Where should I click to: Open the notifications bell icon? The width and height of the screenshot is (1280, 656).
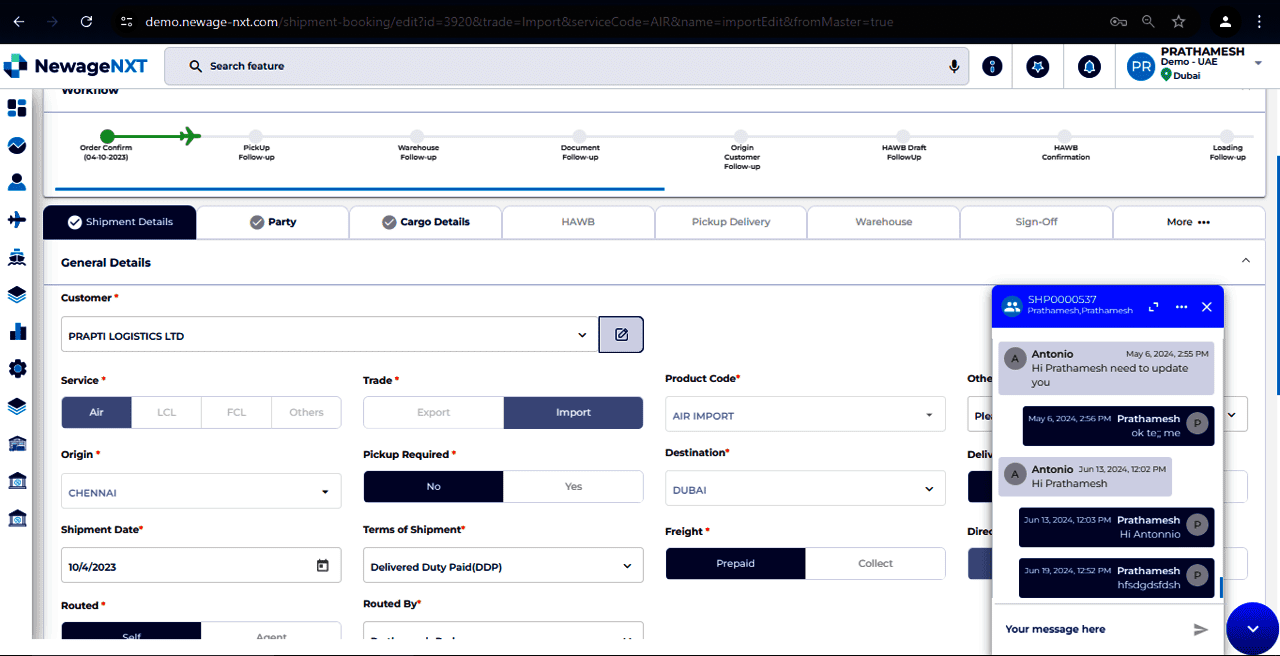point(1089,66)
